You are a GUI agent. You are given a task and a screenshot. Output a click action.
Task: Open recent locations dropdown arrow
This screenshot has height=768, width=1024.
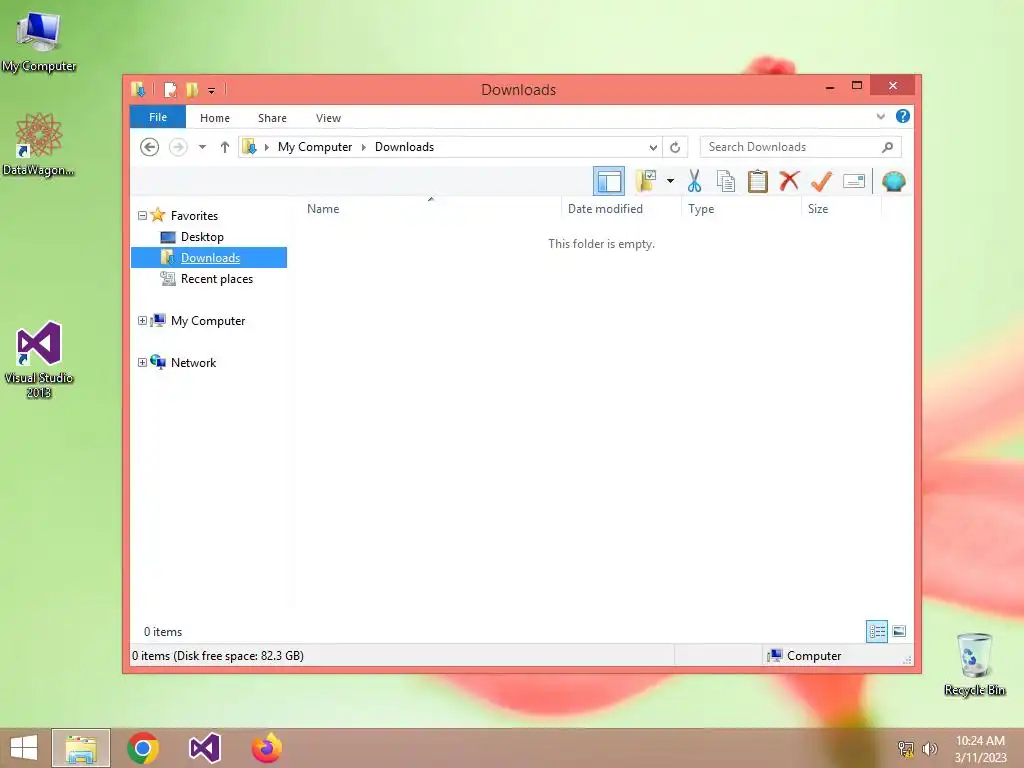(x=202, y=147)
